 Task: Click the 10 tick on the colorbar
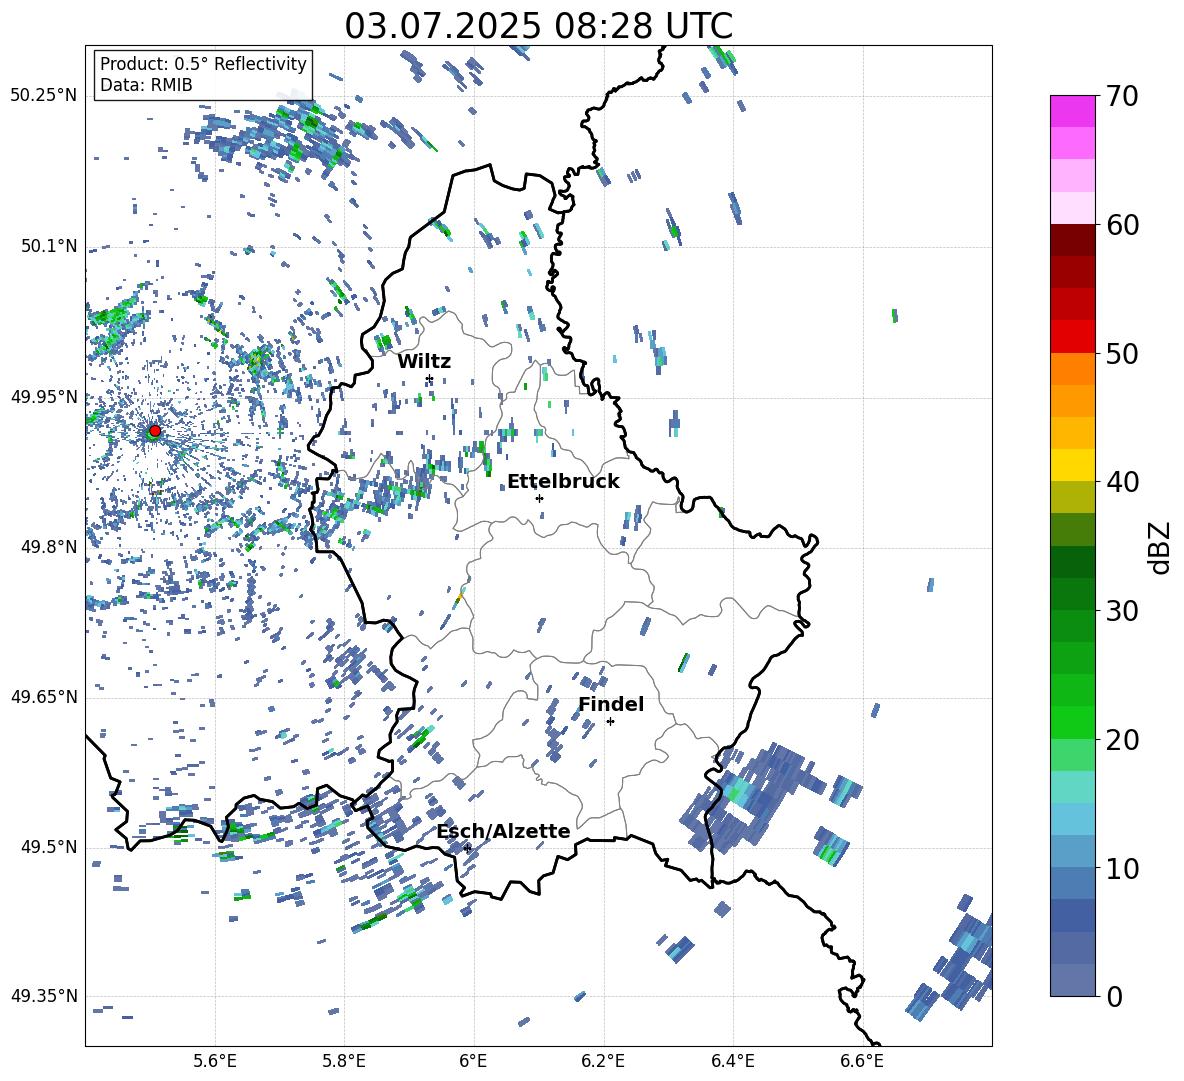coord(1122,868)
